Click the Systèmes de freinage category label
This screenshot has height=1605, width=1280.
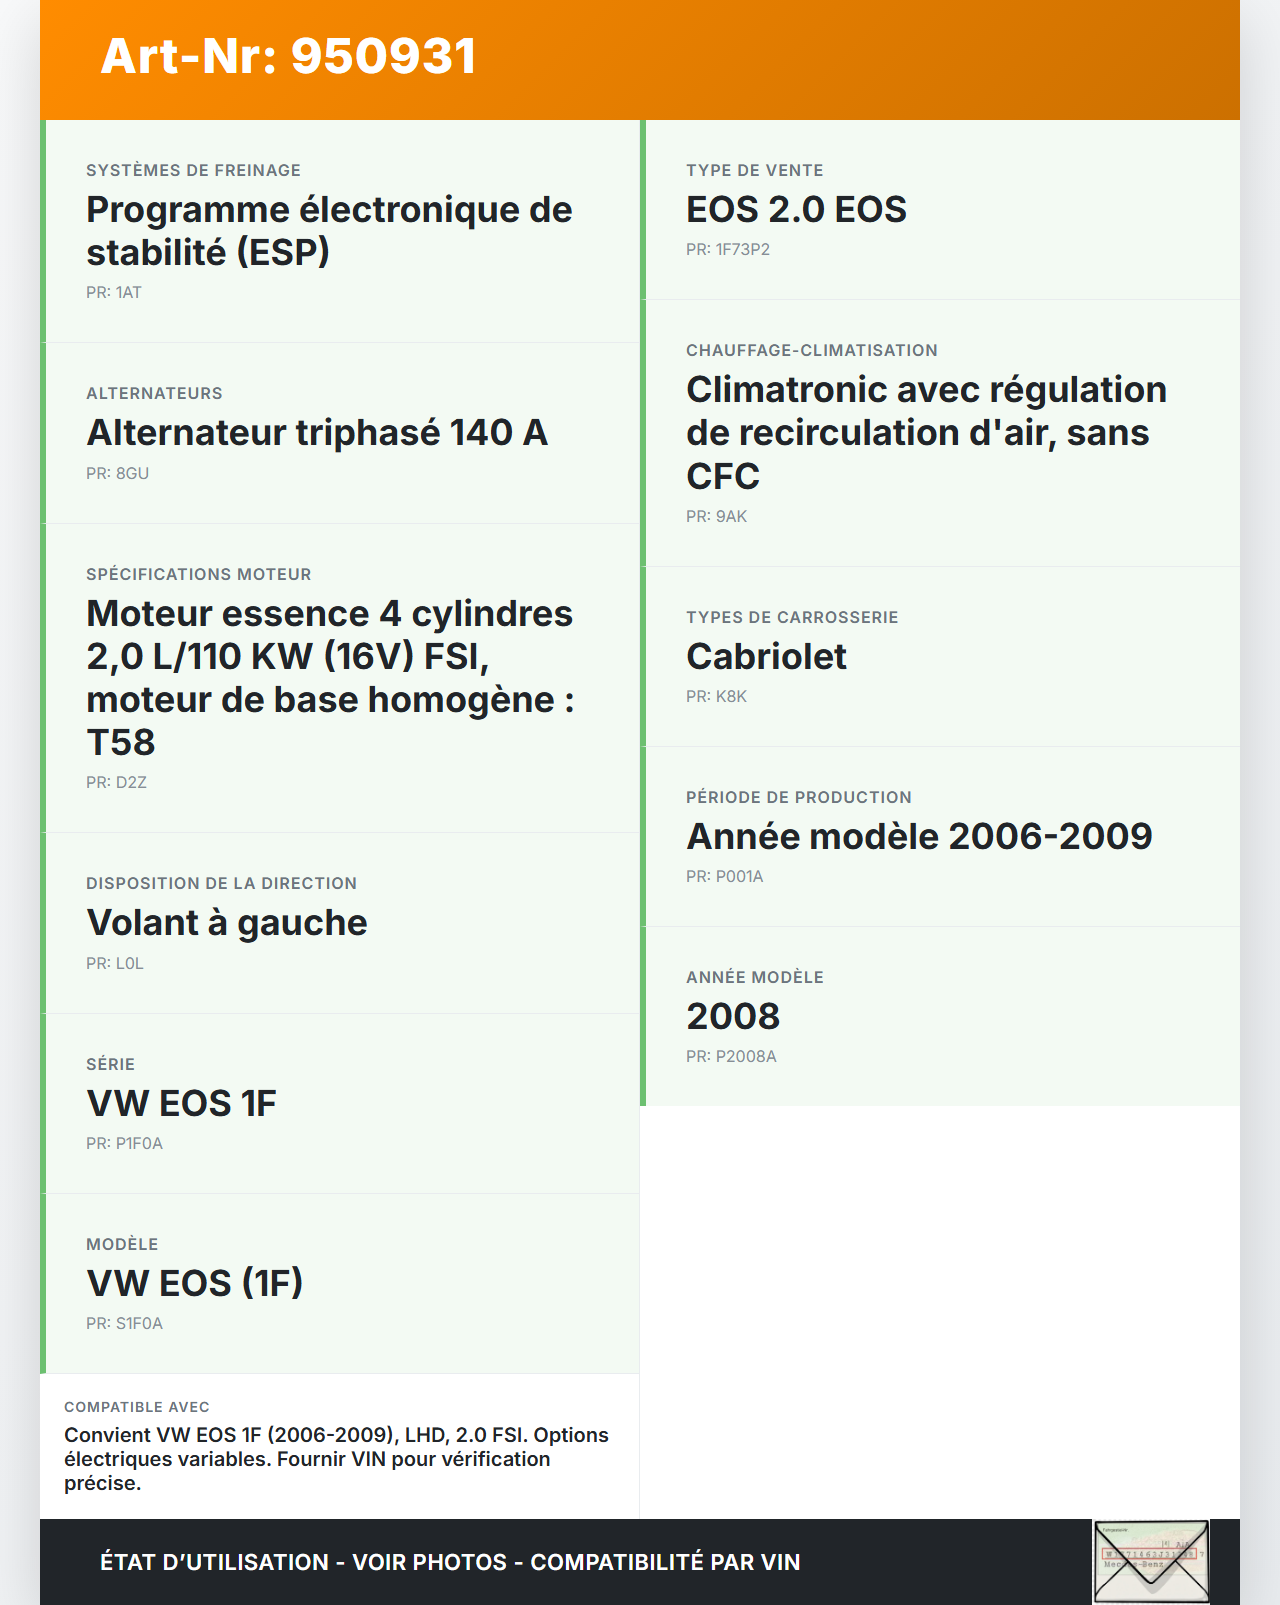[x=193, y=171]
